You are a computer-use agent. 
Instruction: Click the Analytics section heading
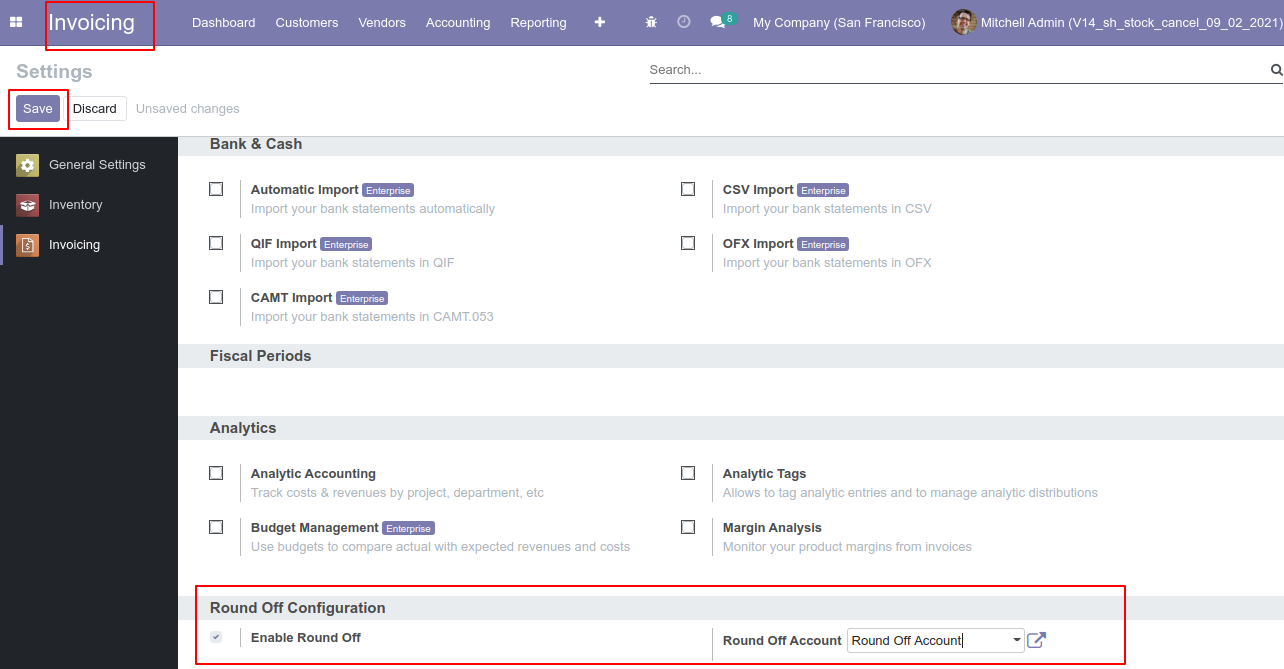click(243, 428)
